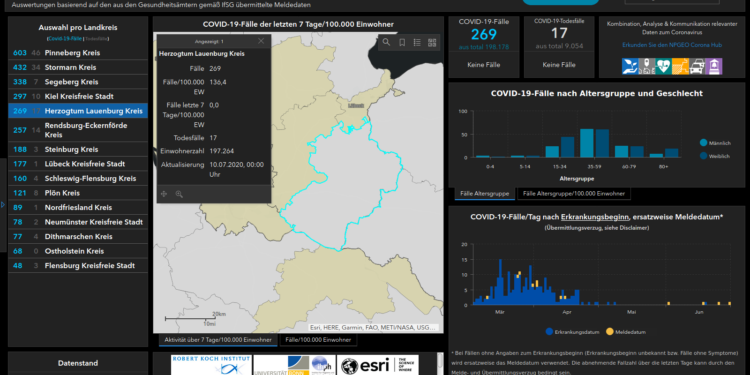
Task: Switch map to Fälle/100.000 Einwohner tab
Action: pyautogui.click(x=318, y=340)
